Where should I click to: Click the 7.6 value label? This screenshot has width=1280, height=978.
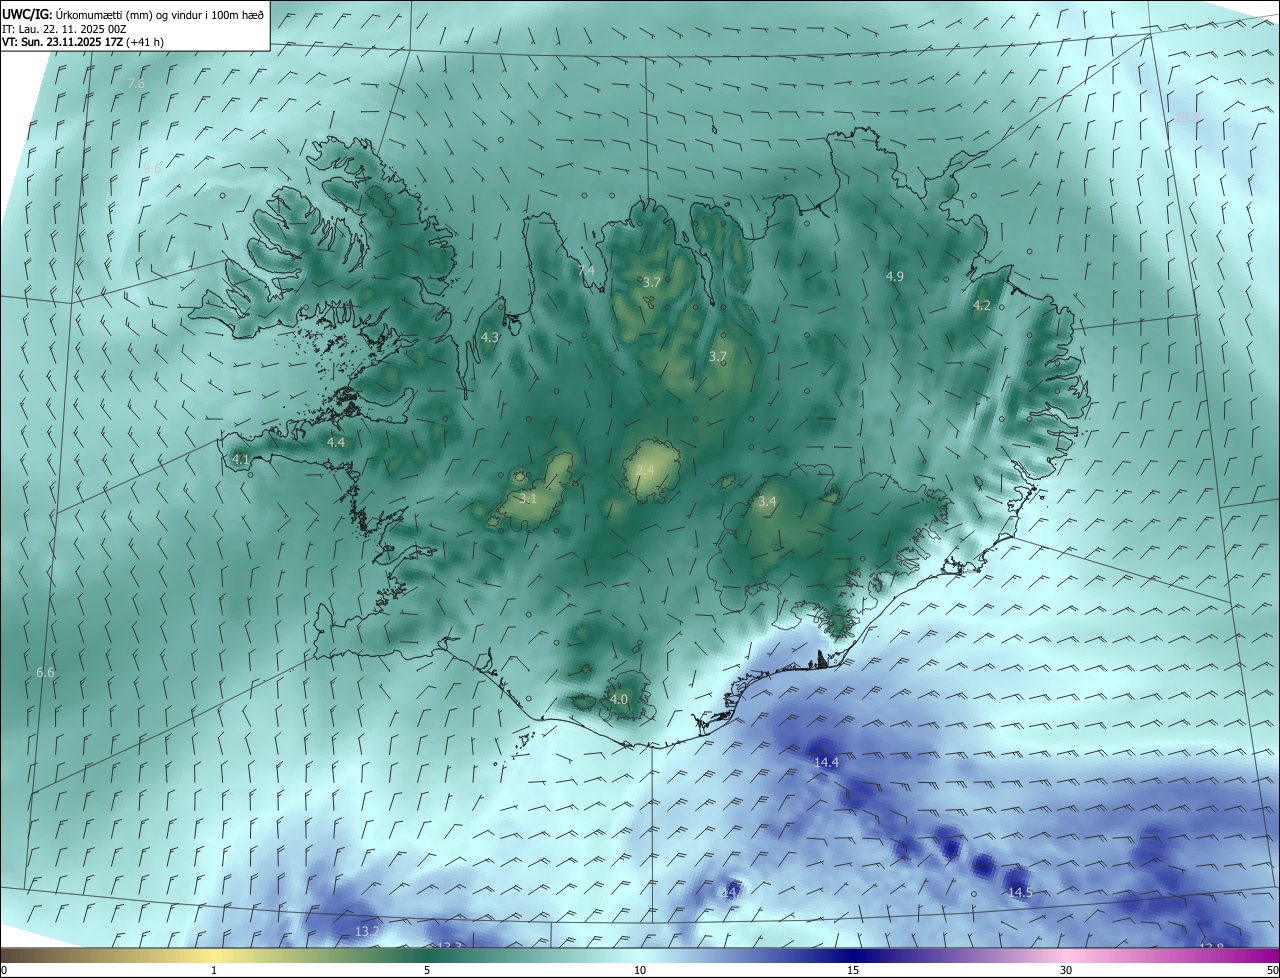coord(136,83)
